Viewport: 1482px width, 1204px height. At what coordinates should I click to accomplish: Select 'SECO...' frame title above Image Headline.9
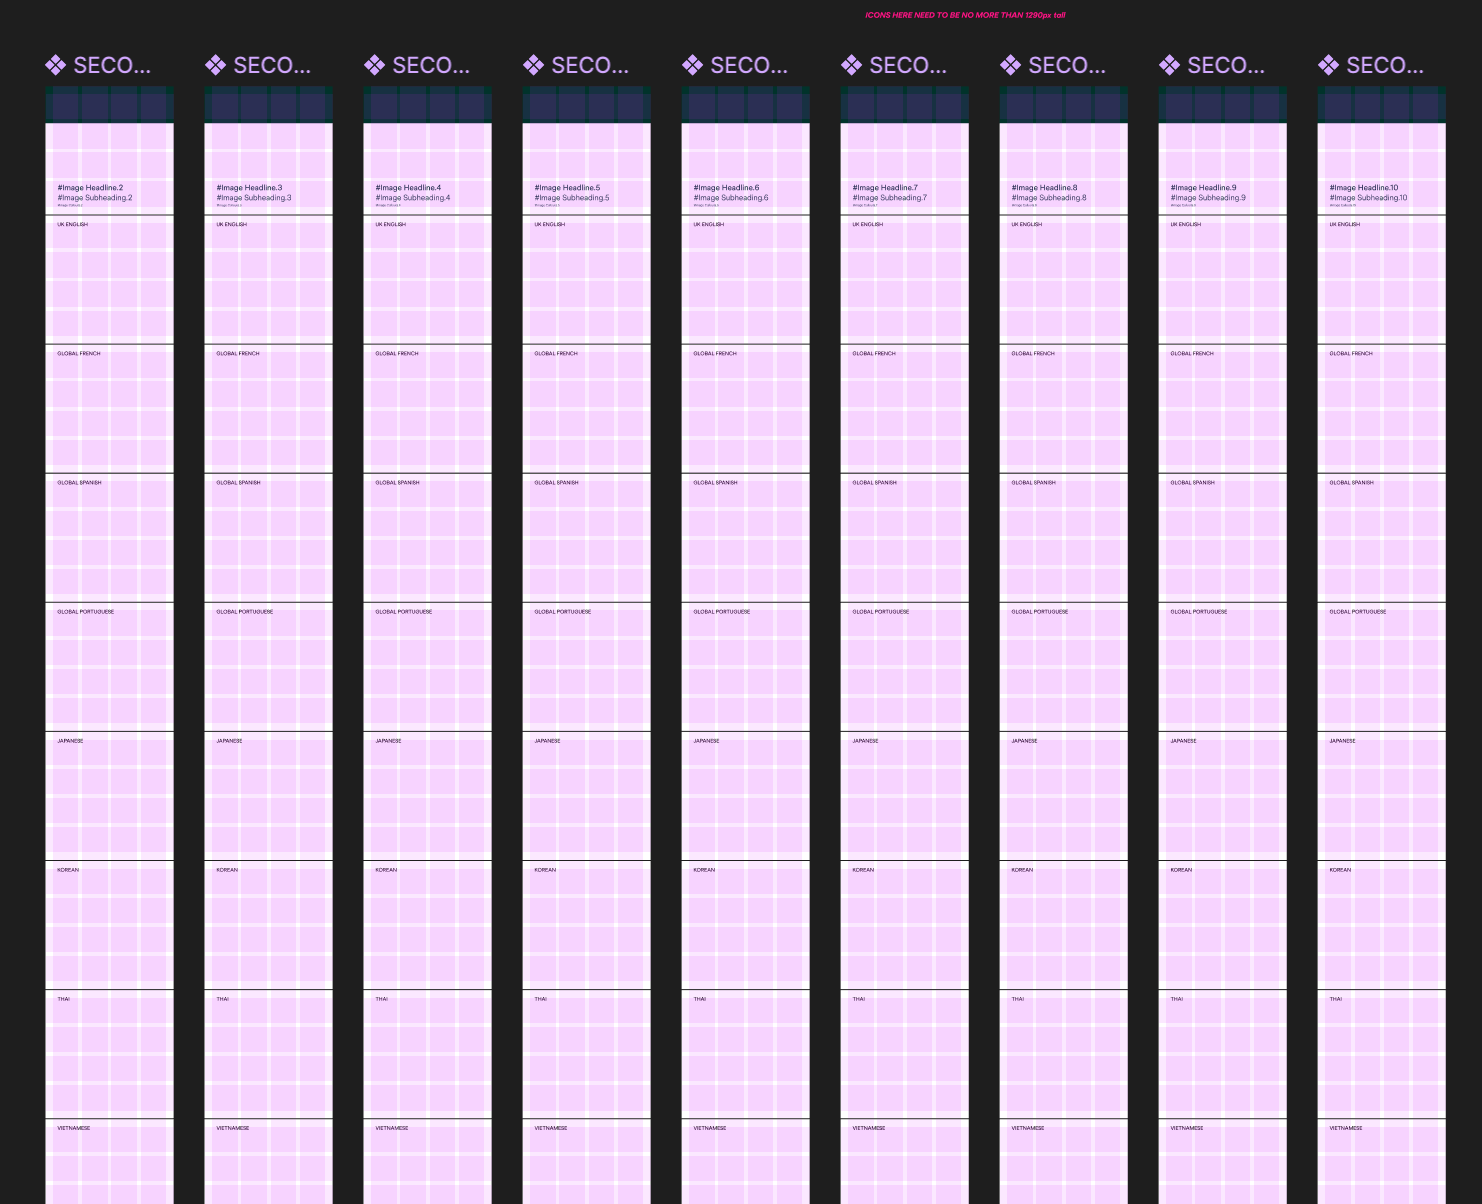pos(1226,66)
